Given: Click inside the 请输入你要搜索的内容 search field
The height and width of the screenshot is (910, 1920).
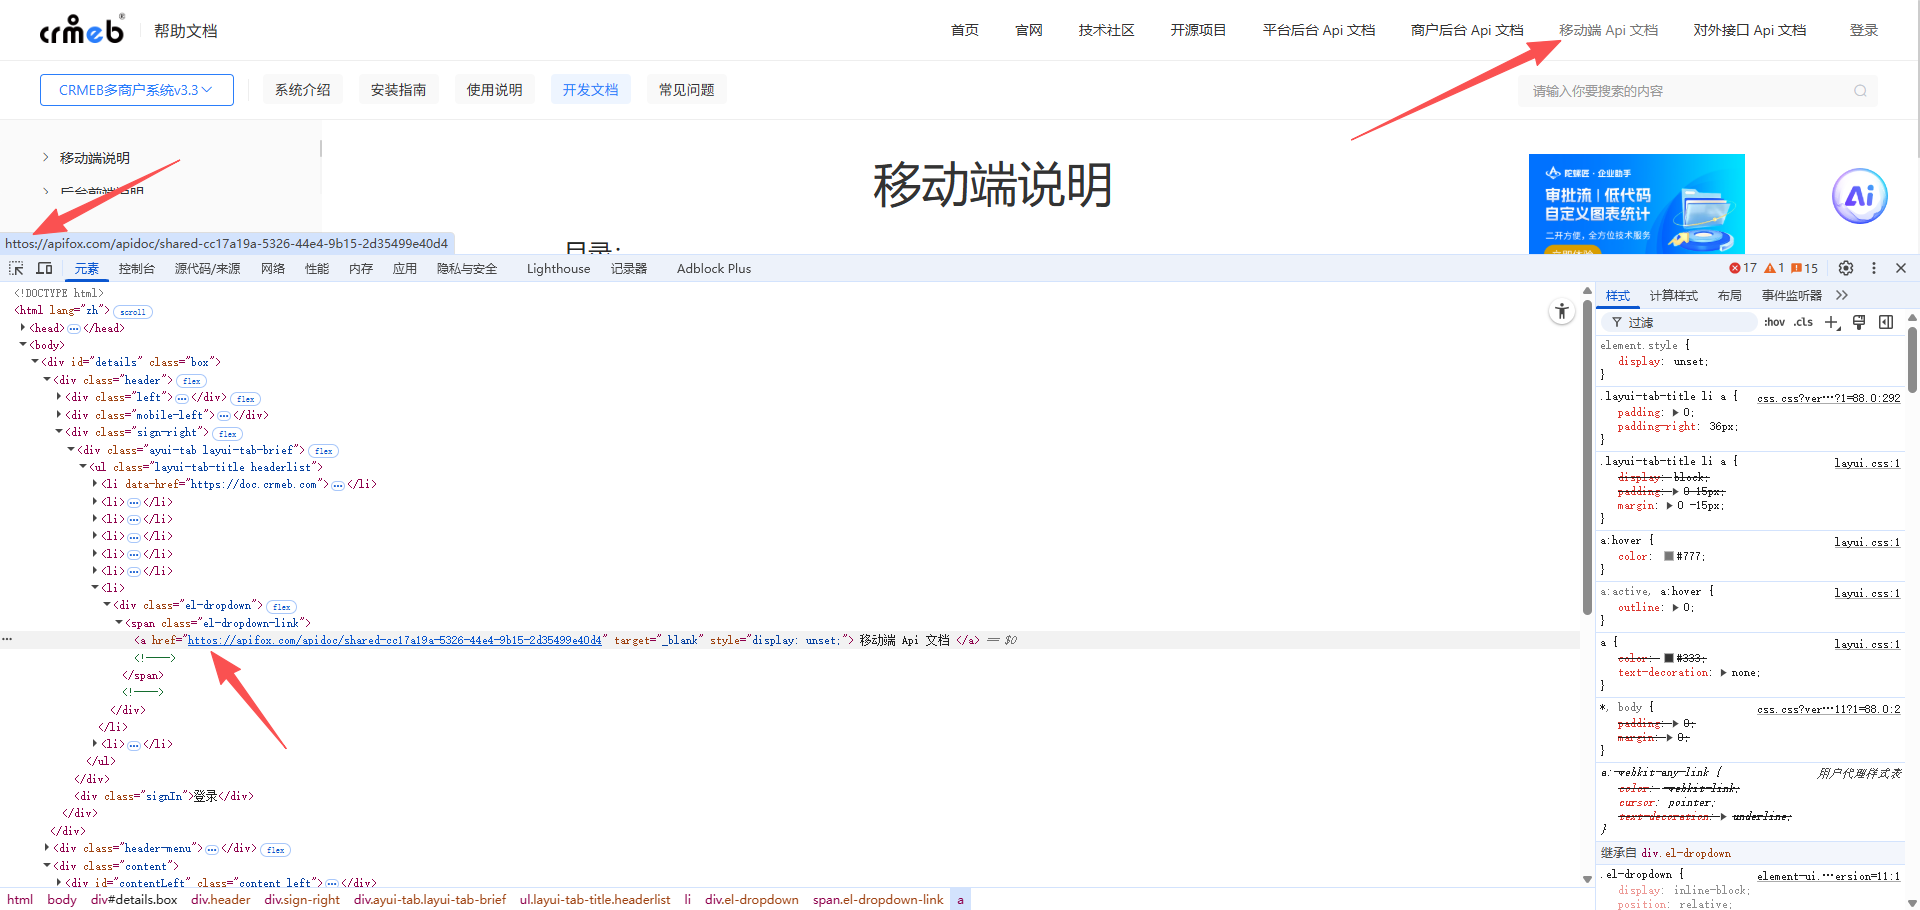Looking at the screenshot, I should (1650, 90).
